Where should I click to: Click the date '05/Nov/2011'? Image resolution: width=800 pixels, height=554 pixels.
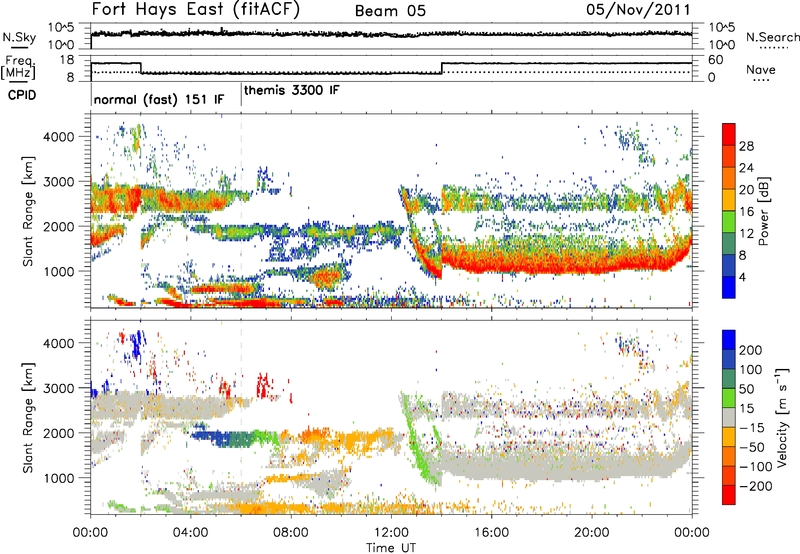click(638, 9)
